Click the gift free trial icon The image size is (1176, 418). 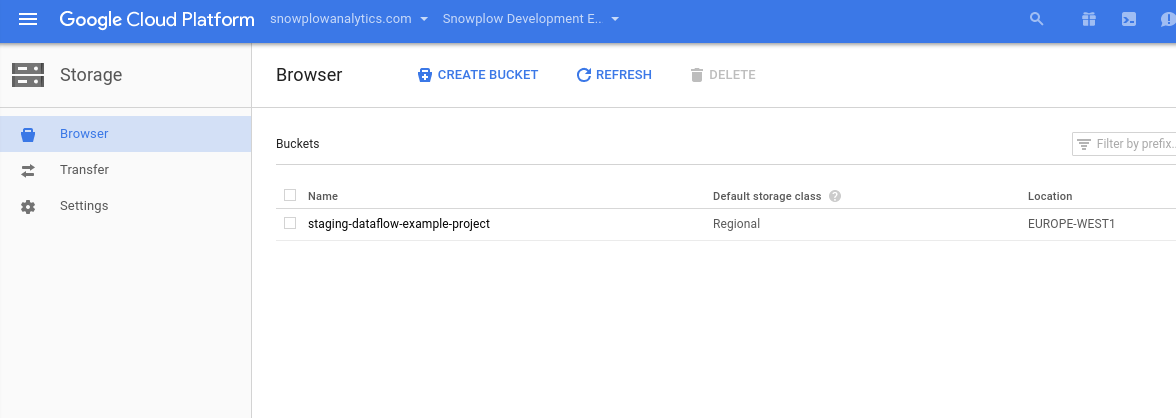[1089, 19]
